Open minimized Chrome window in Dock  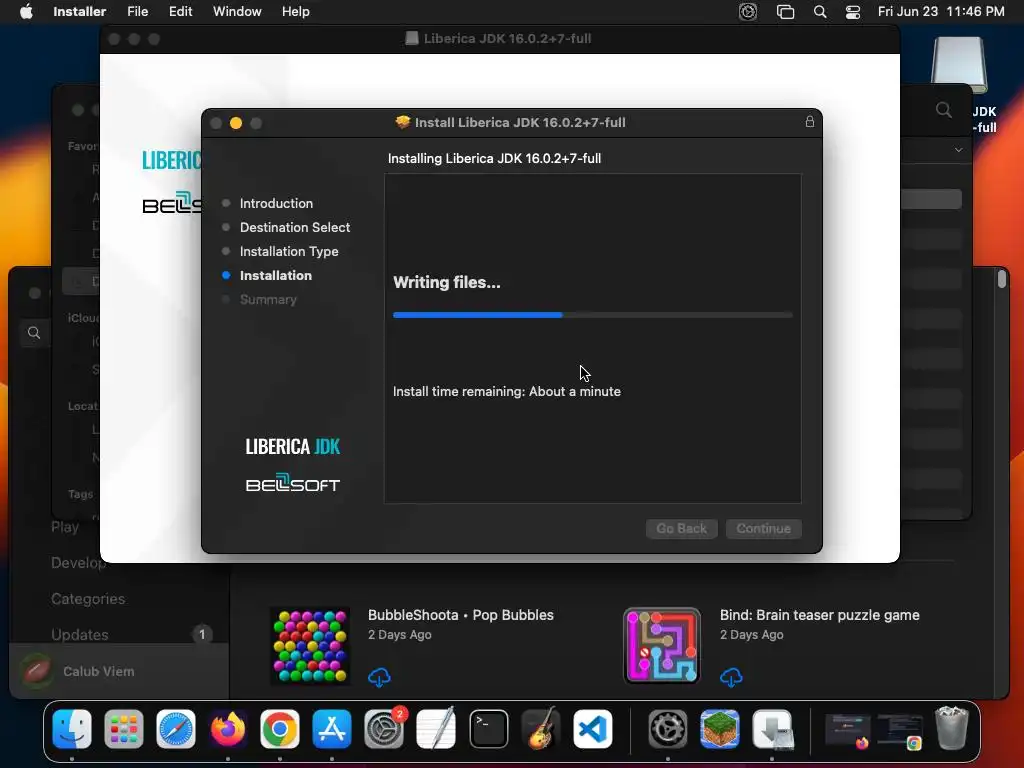click(x=900, y=730)
